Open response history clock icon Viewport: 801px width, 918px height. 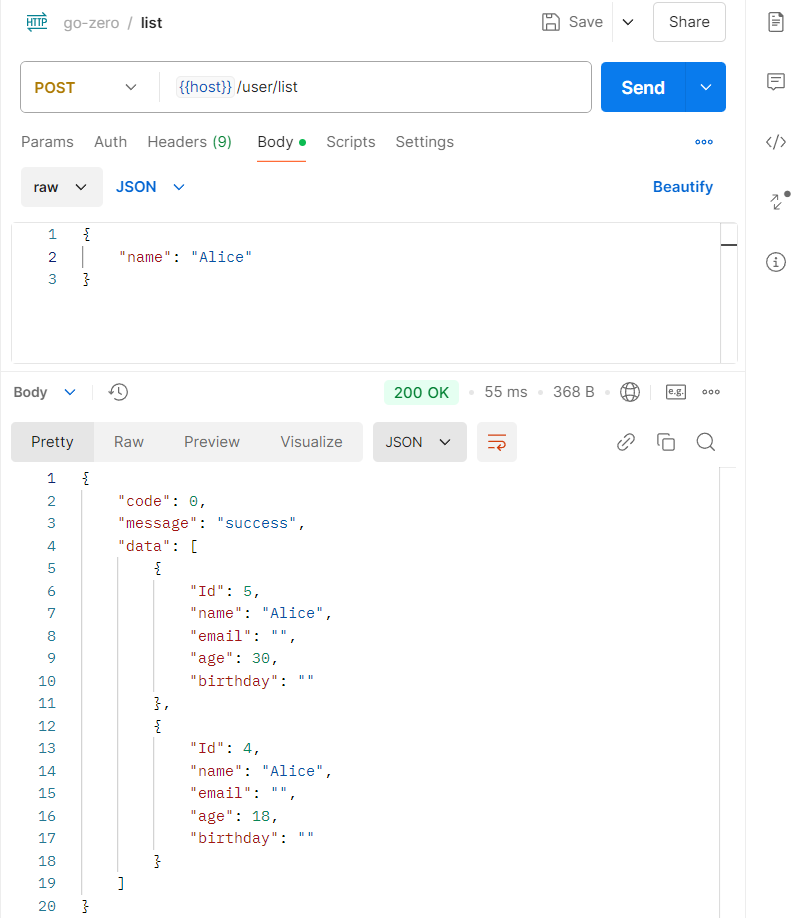tap(118, 392)
